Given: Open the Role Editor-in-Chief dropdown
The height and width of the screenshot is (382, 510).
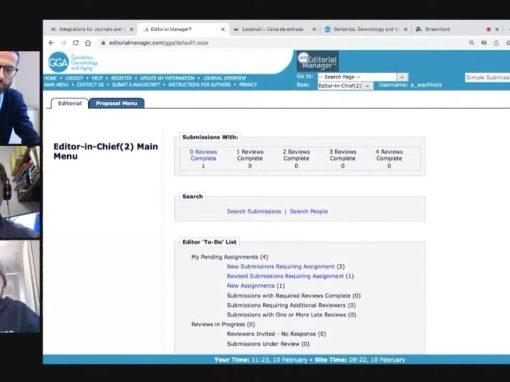Looking at the screenshot, I should tap(345, 86).
